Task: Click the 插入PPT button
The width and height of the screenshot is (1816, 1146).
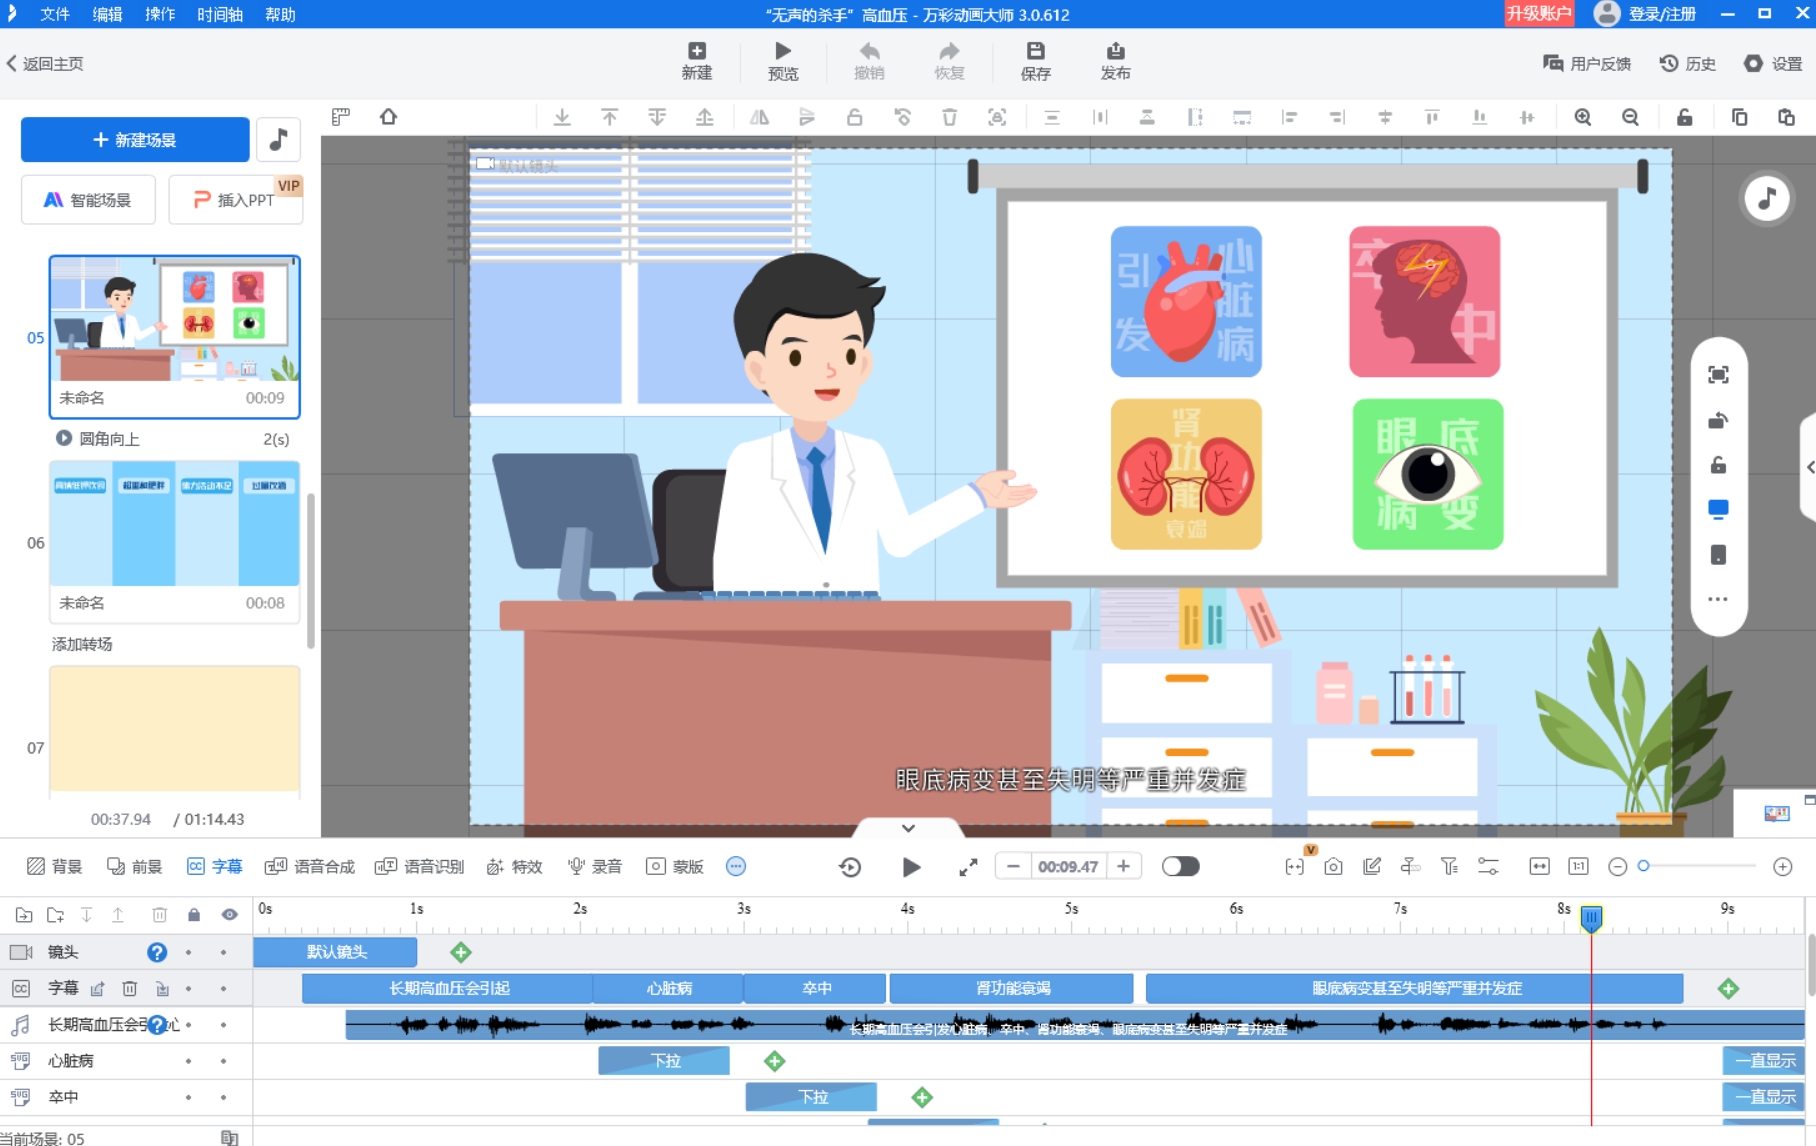Action: point(236,200)
